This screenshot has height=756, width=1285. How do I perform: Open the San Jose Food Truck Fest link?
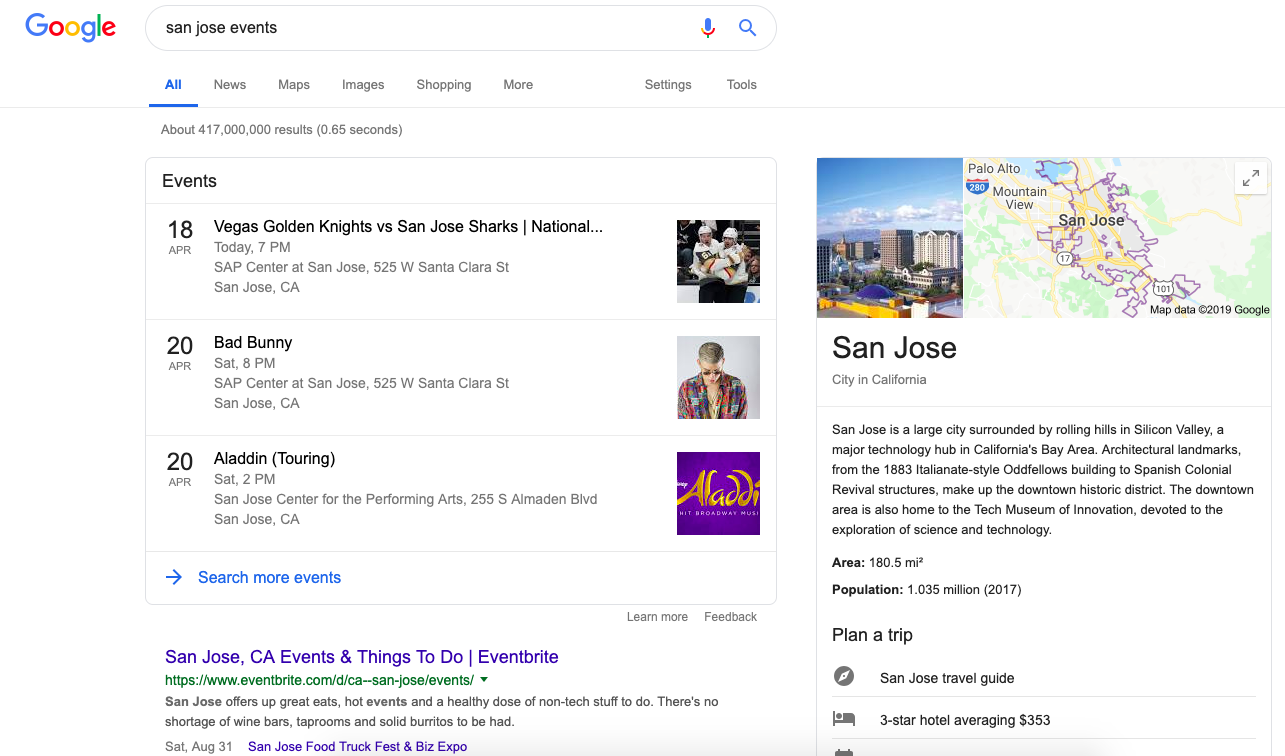(356, 745)
